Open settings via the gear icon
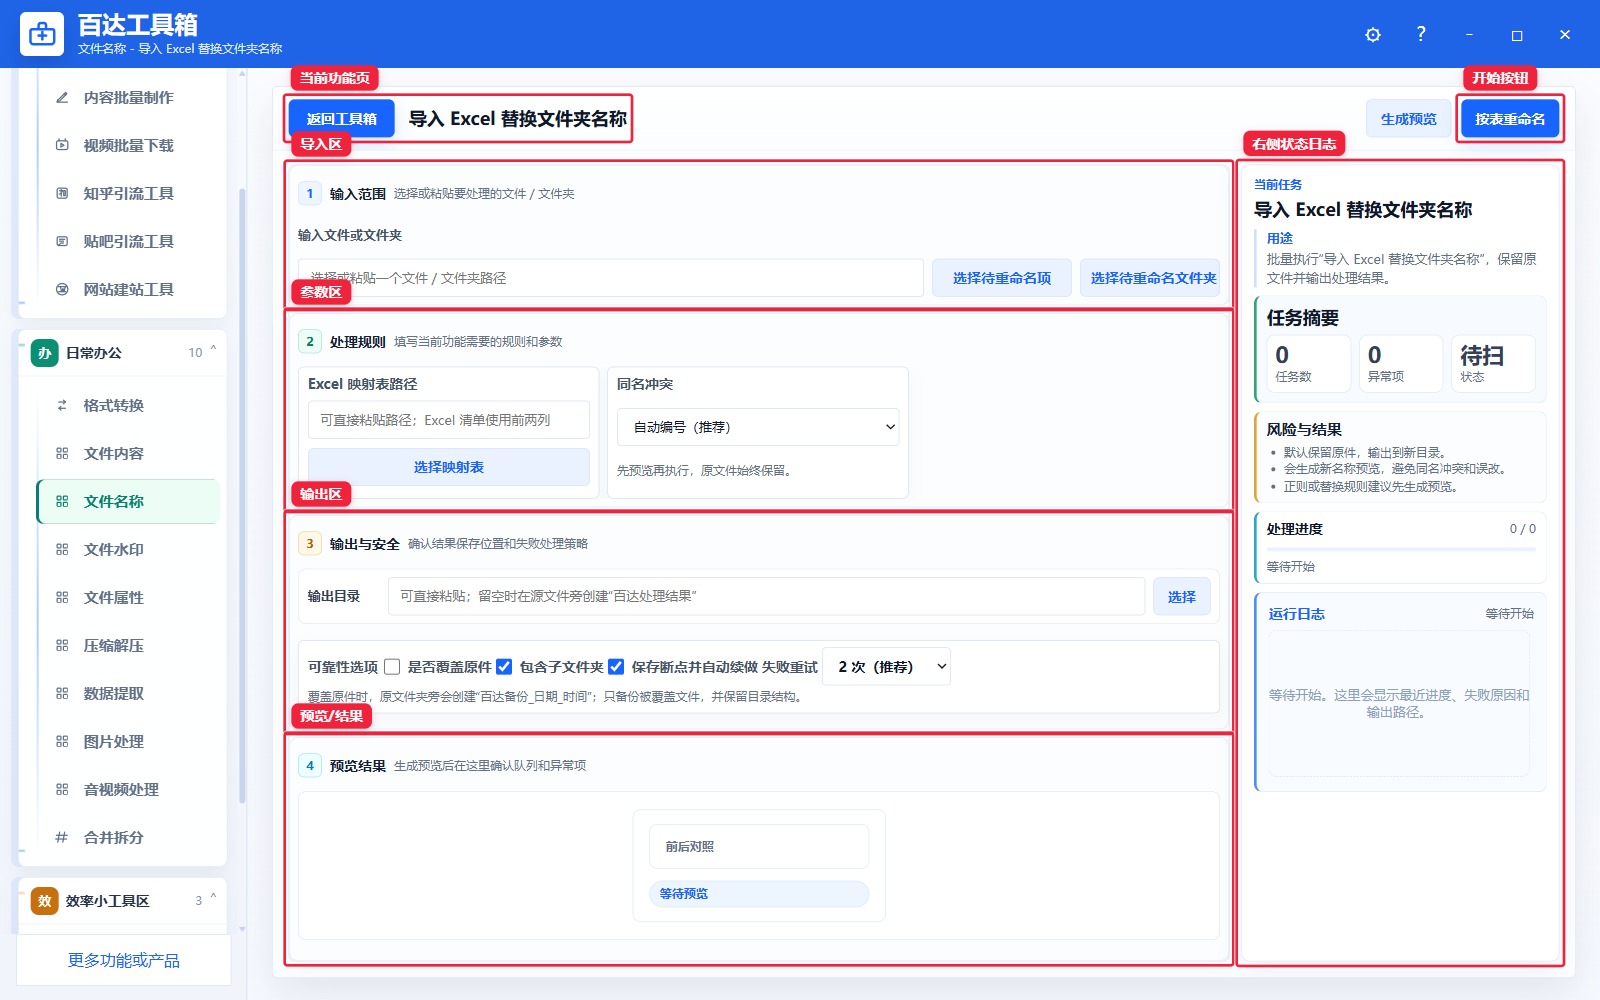 1373,35
